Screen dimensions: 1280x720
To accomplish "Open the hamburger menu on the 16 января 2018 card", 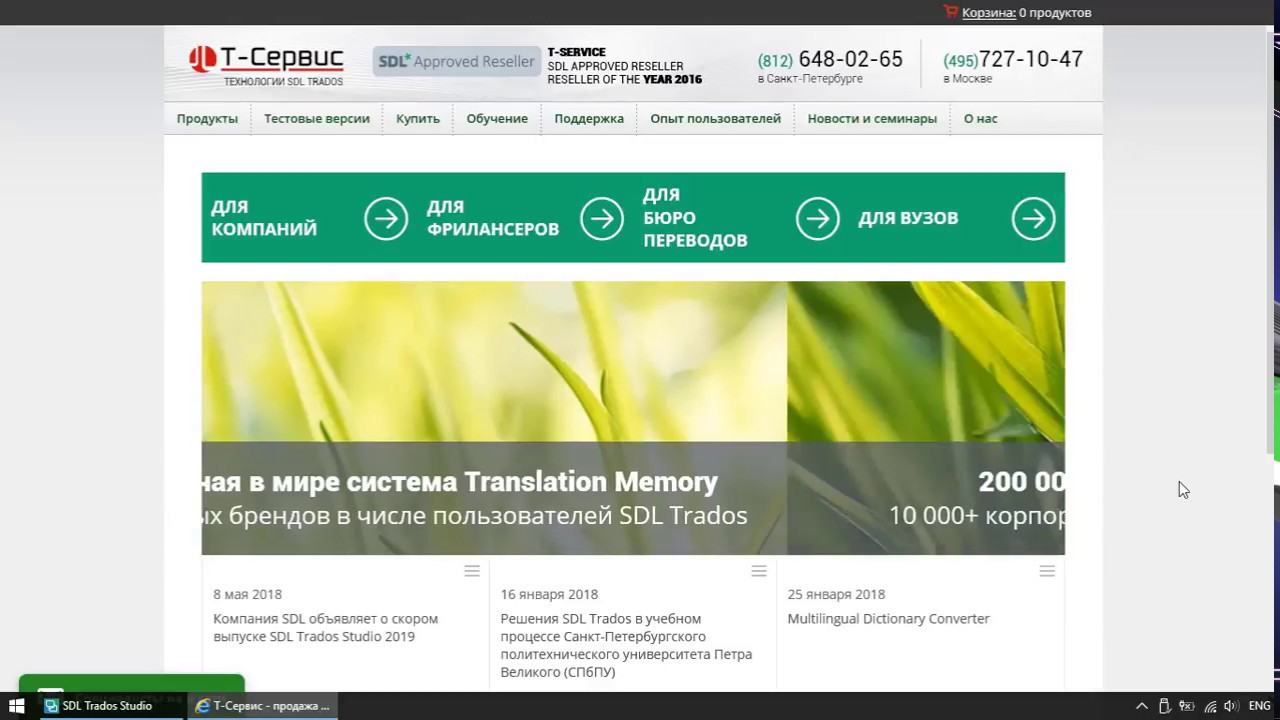I will [759, 571].
